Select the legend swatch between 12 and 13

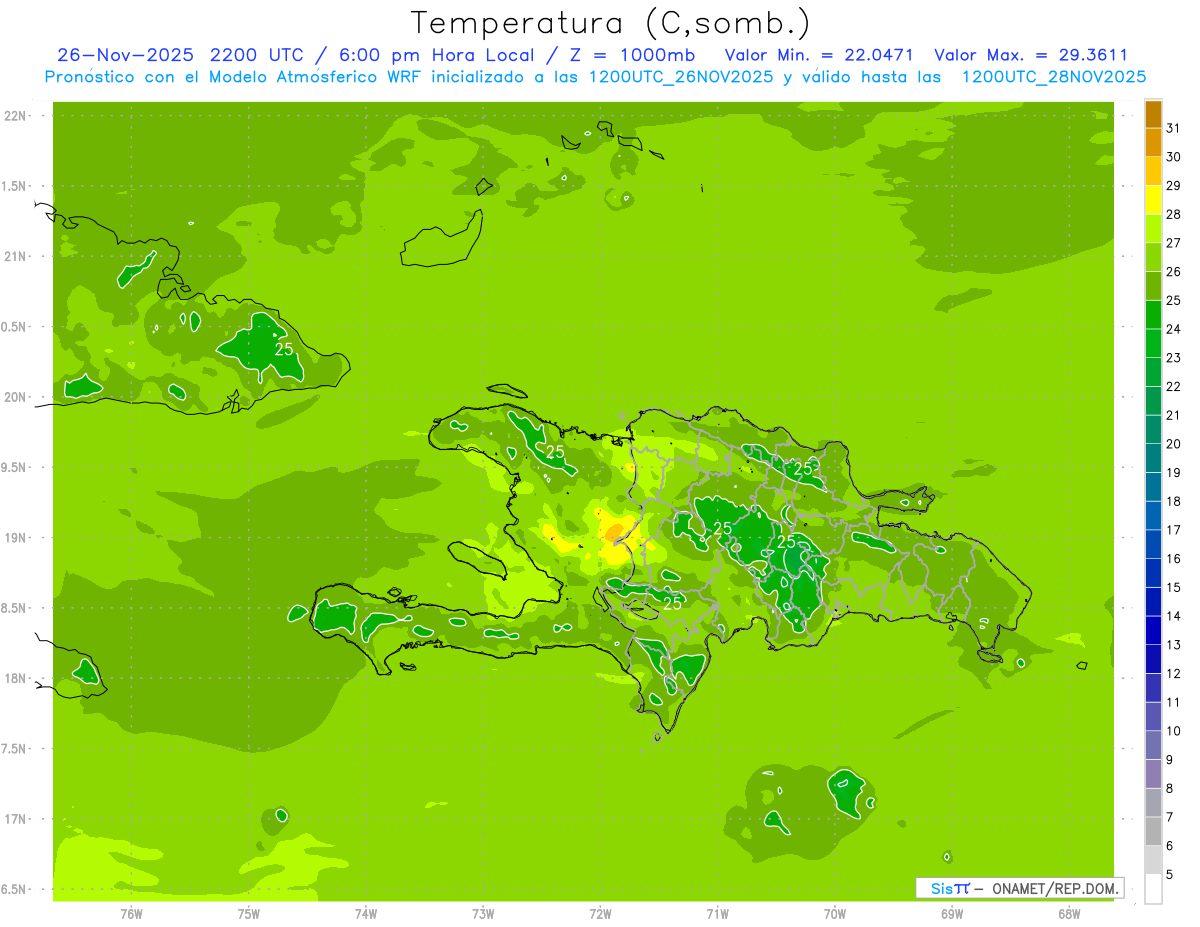(1153, 659)
